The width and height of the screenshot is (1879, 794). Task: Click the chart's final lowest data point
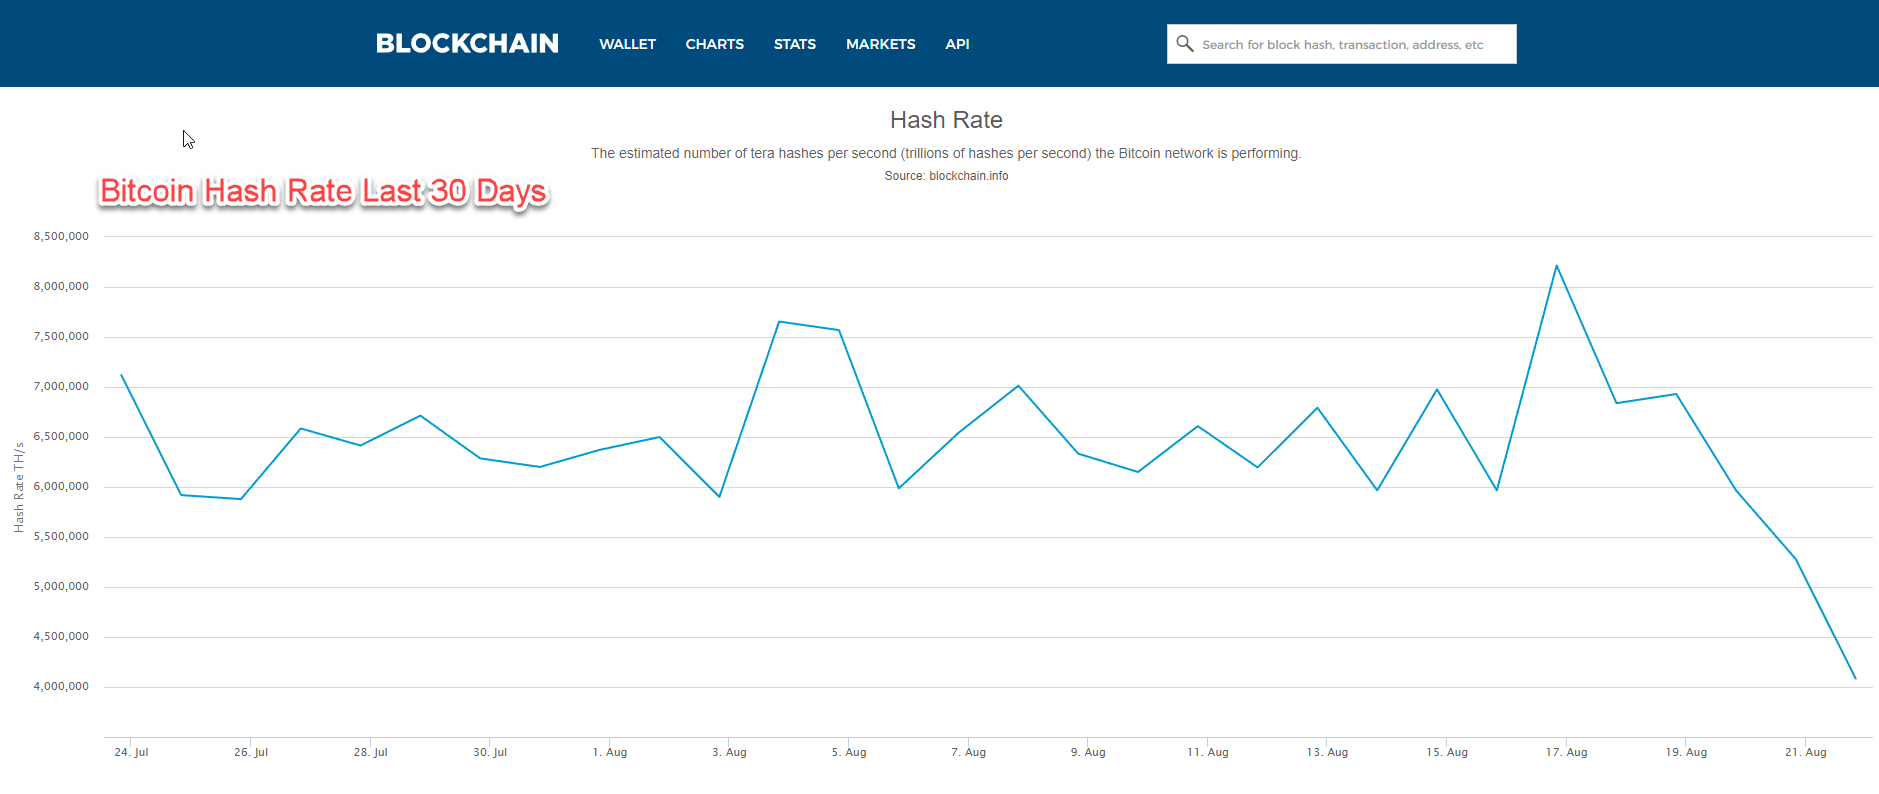coord(1855,679)
